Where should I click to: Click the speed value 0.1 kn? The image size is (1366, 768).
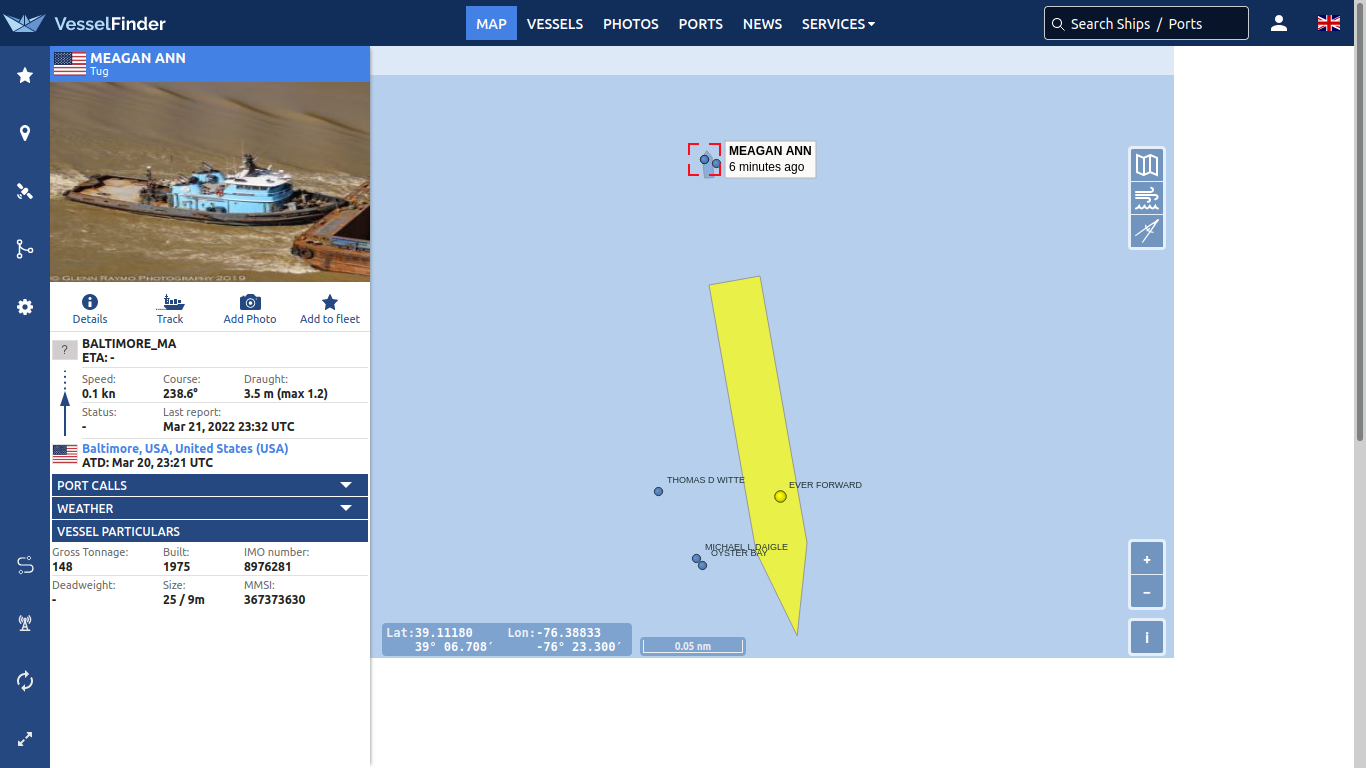point(99,394)
